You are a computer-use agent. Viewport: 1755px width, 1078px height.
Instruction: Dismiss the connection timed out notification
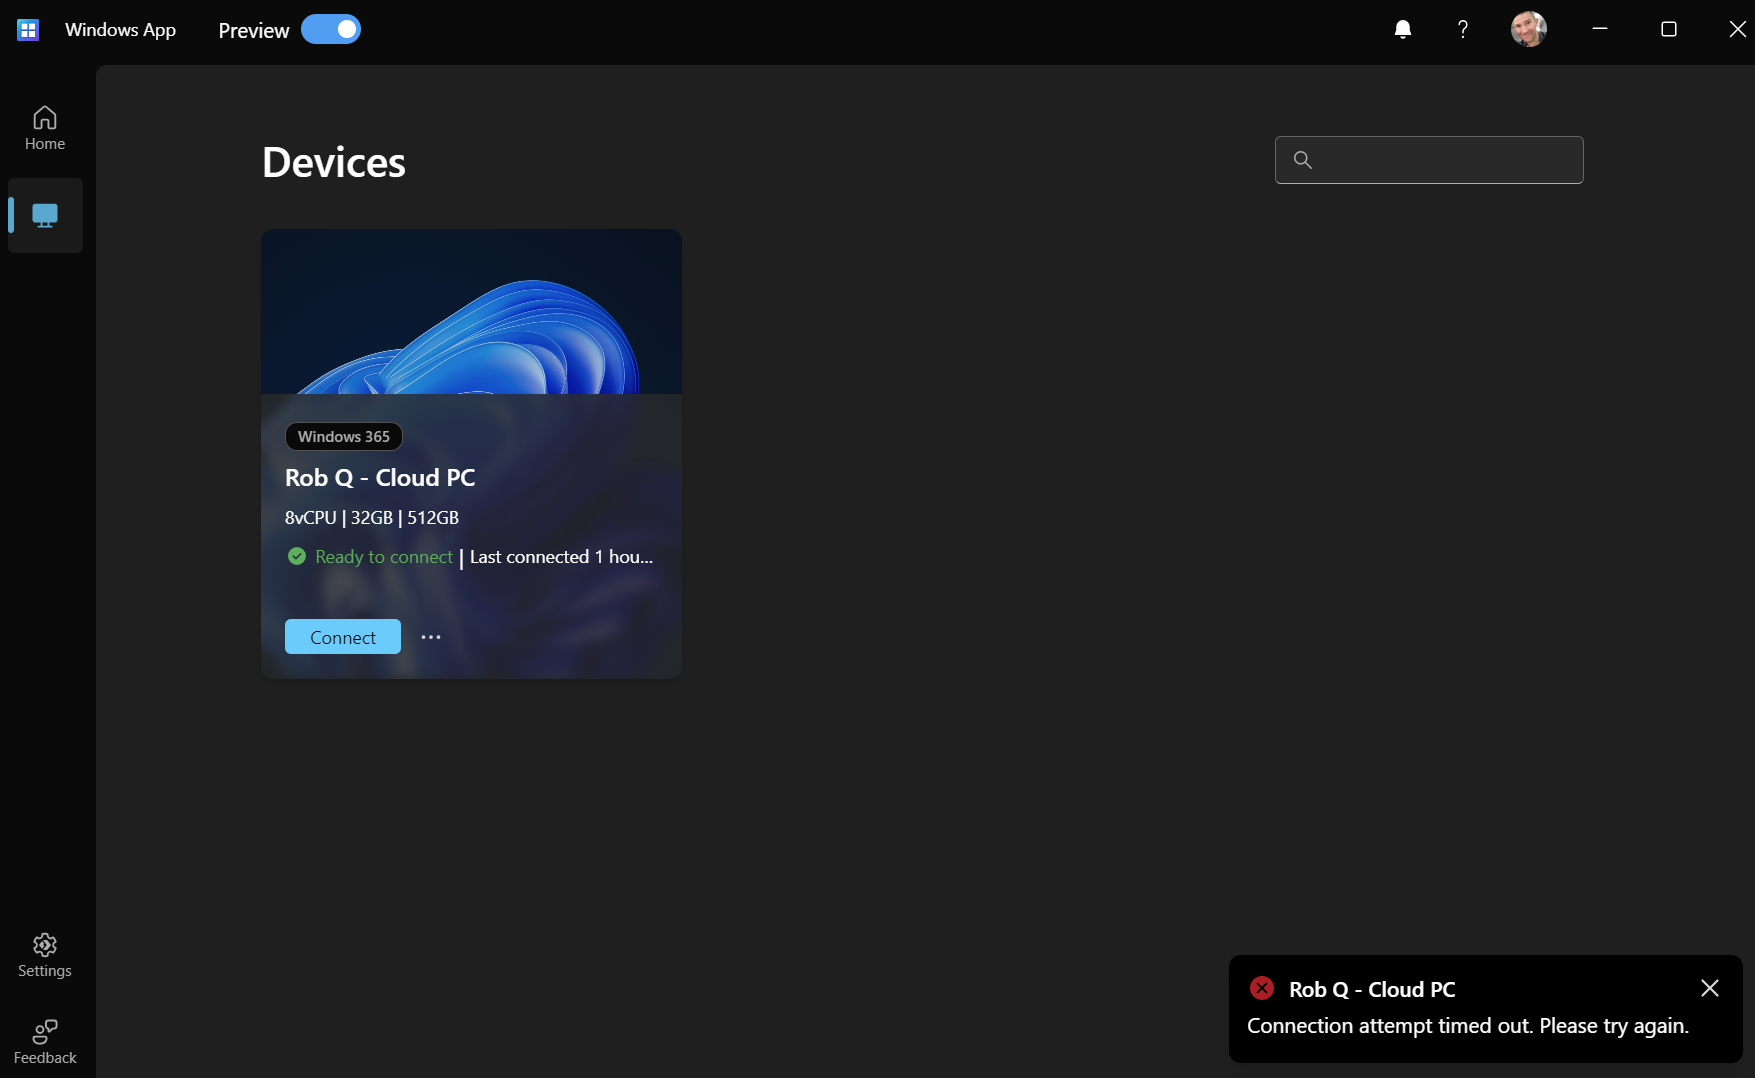coord(1710,988)
